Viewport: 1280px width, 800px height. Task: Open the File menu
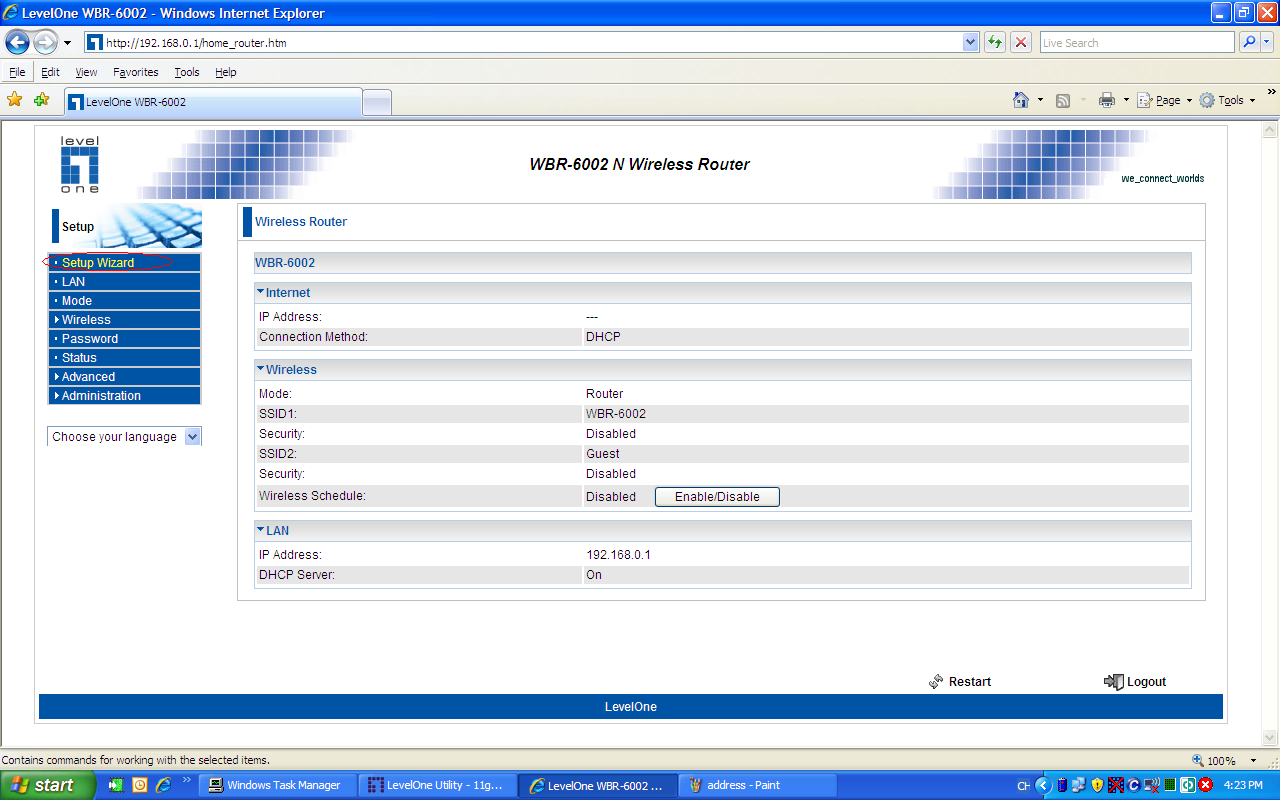[16, 71]
